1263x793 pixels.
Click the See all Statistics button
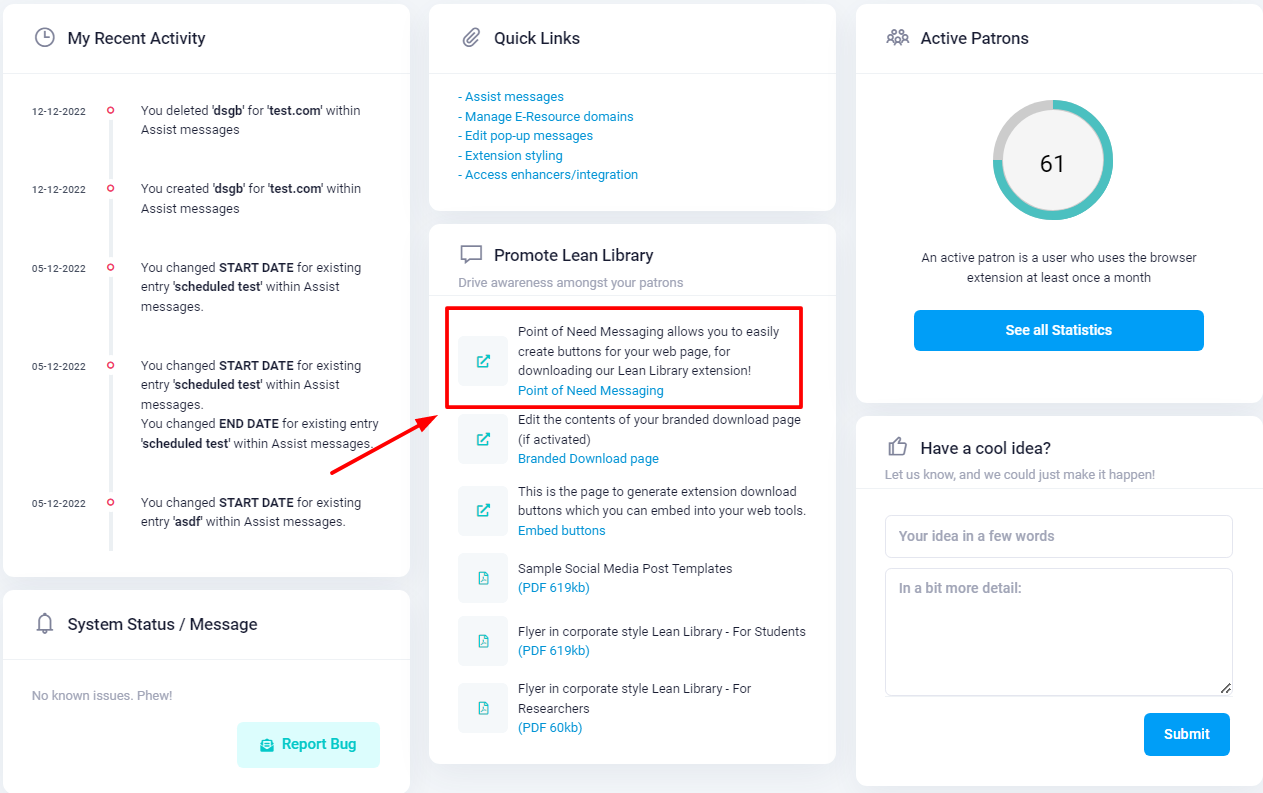[x=1059, y=330]
